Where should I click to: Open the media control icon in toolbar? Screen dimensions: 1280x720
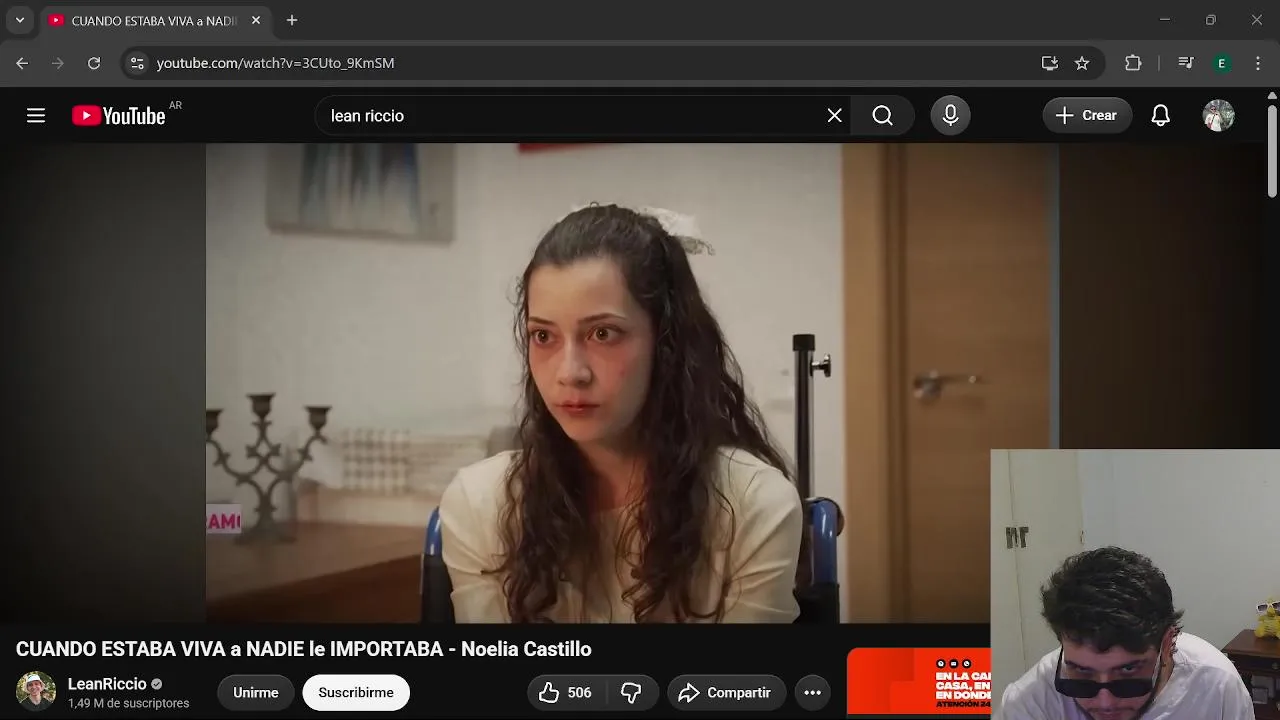point(1186,63)
